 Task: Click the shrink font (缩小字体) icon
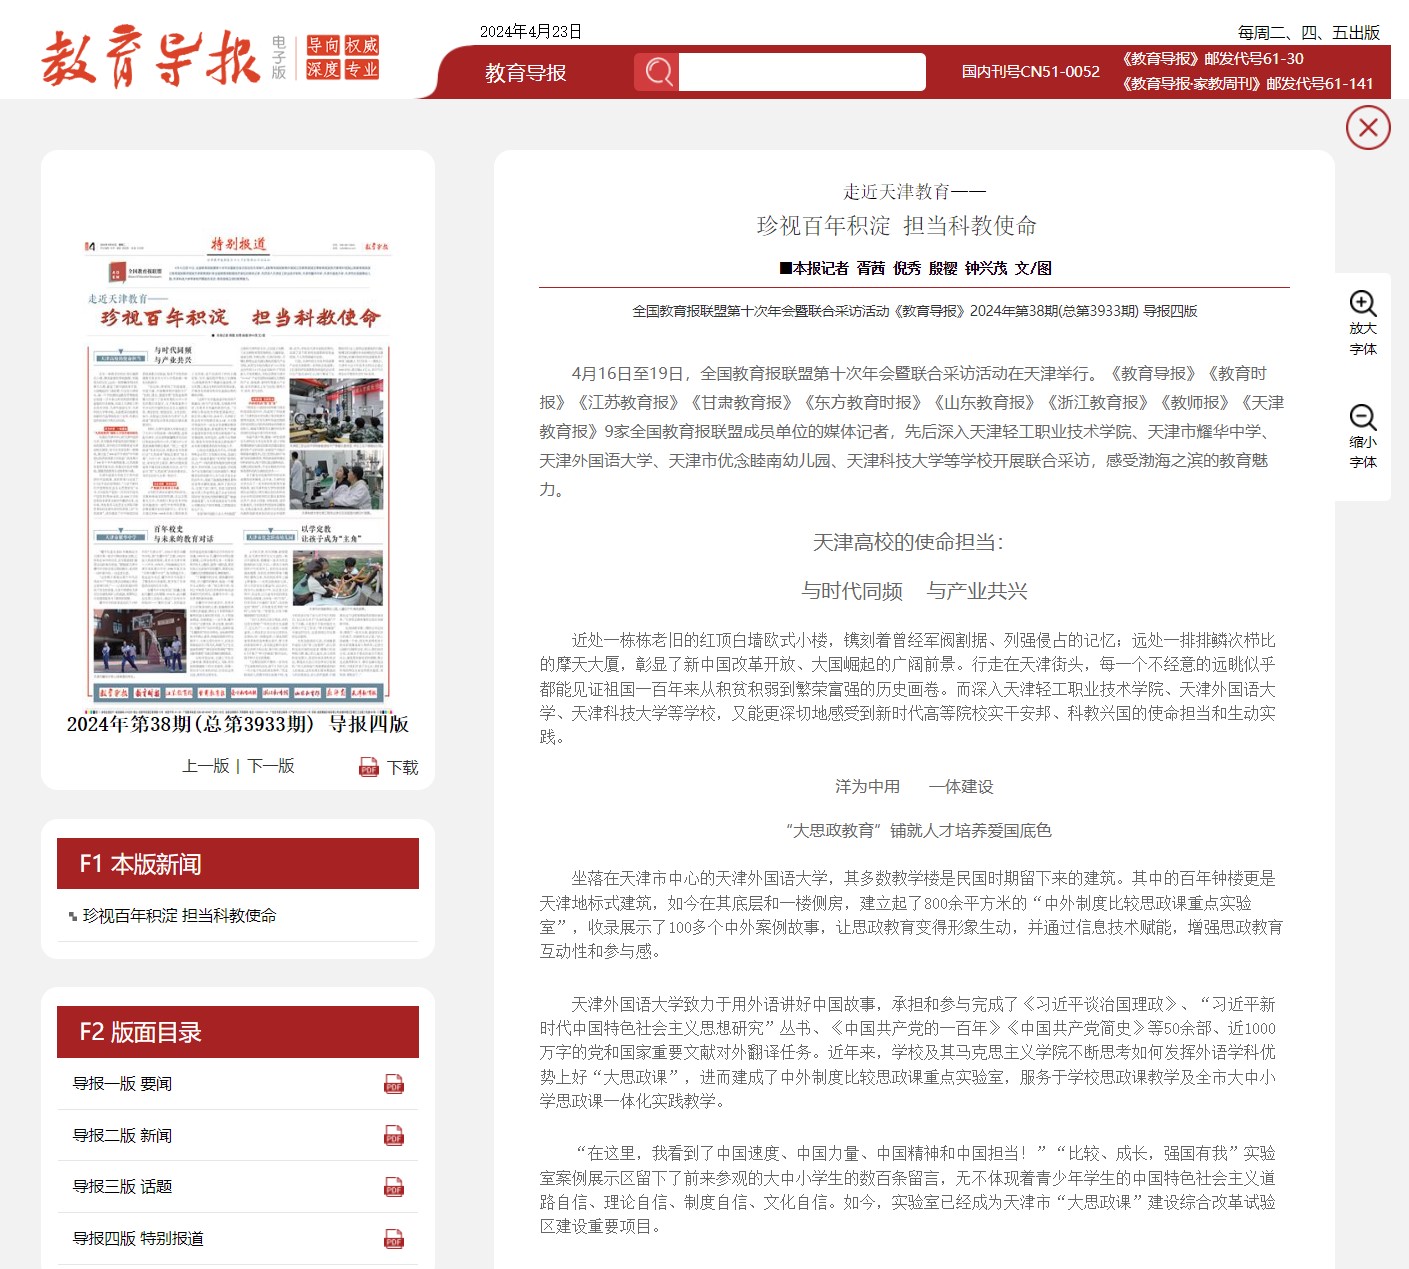1363,417
